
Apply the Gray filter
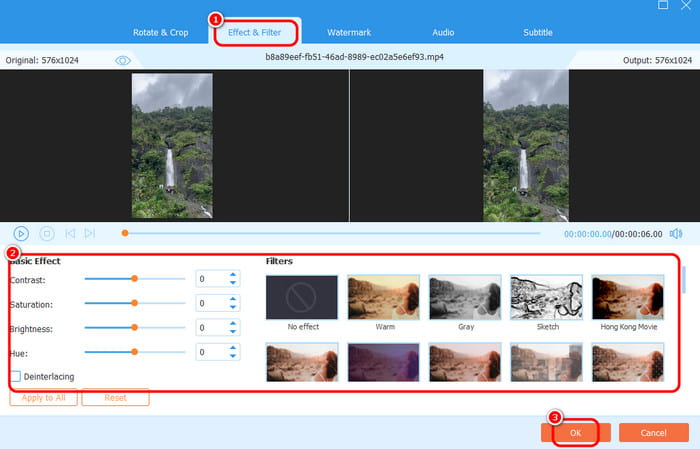[x=465, y=297]
